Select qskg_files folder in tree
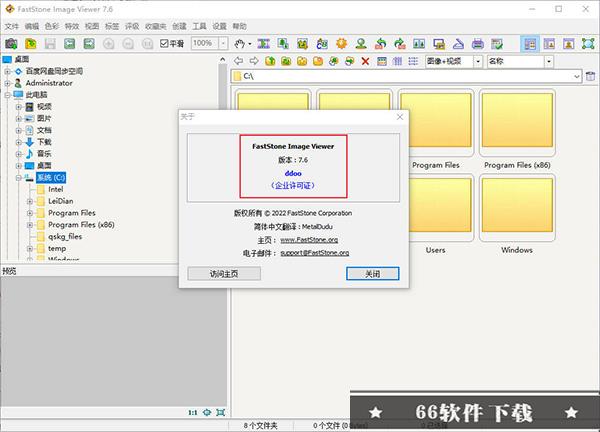This screenshot has height=432, width=600. point(65,237)
